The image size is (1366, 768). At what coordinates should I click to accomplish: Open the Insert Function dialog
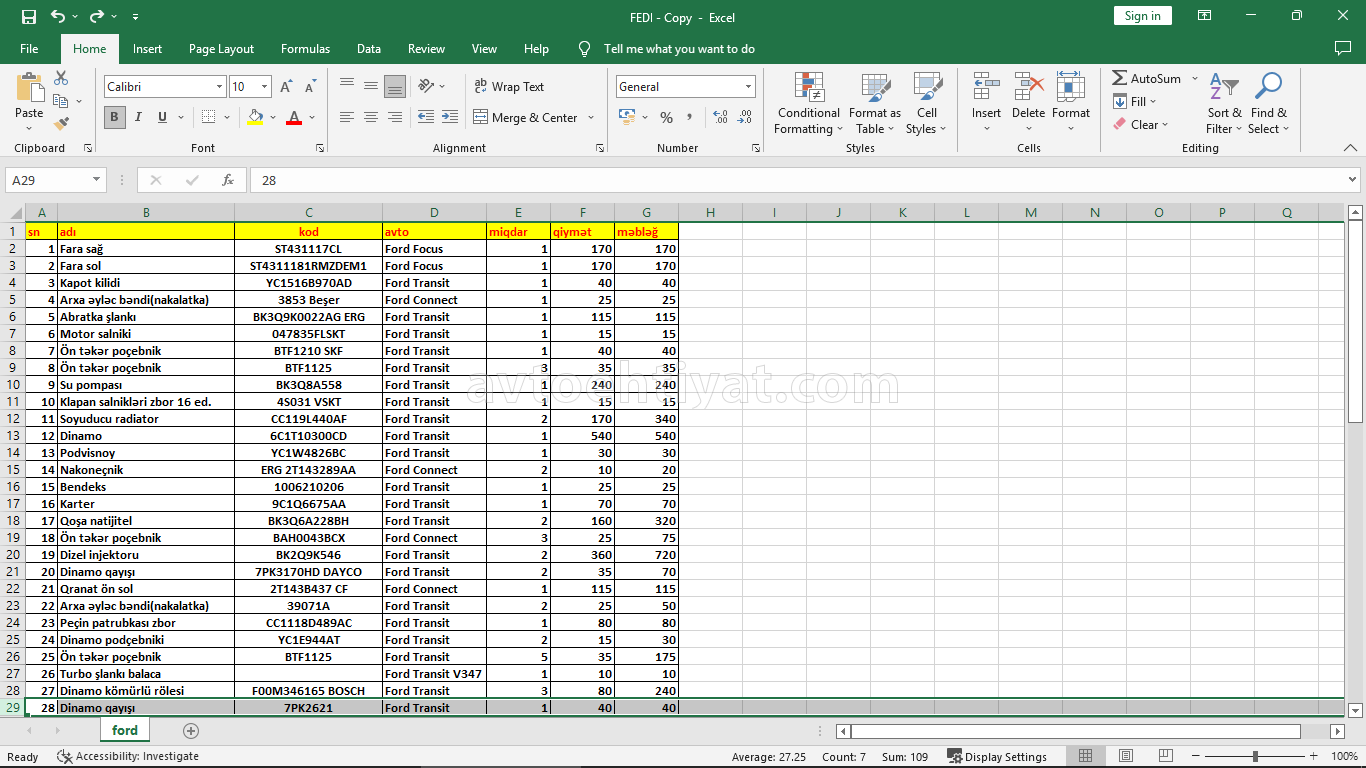(228, 180)
